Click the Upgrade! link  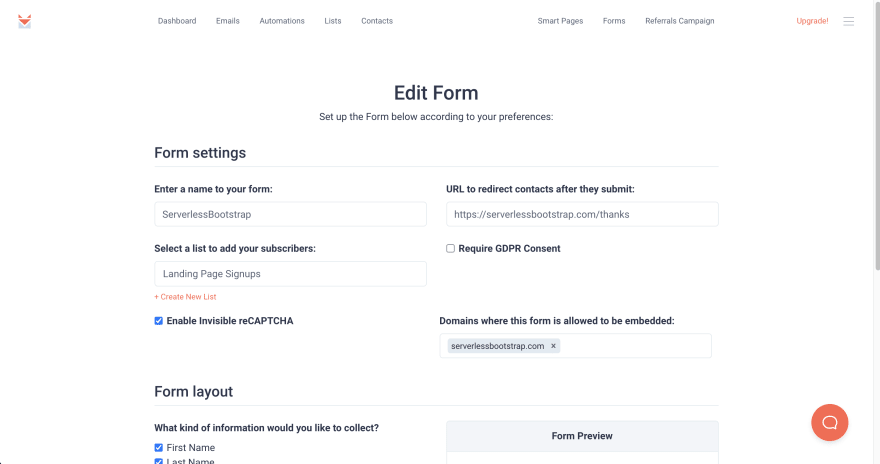tap(812, 21)
